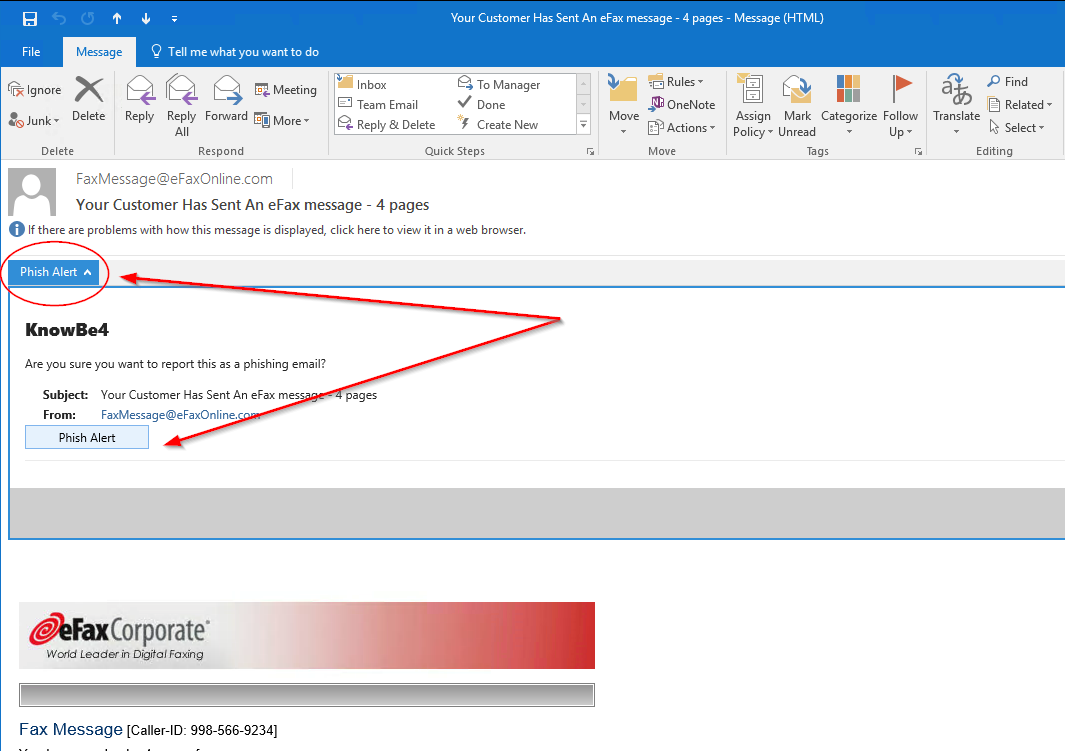This screenshot has width=1065, height=751.
Task: Expand the Categorize color options
Action: point(848,132)
